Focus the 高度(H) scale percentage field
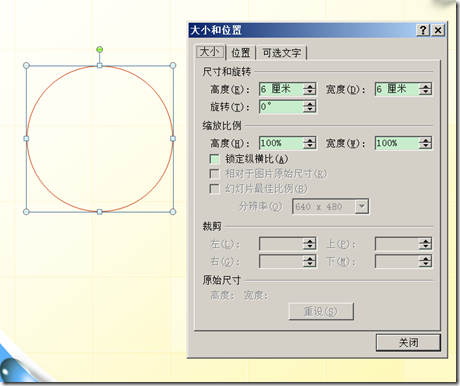Screen dimensions: 460x386 coord(281,143)
